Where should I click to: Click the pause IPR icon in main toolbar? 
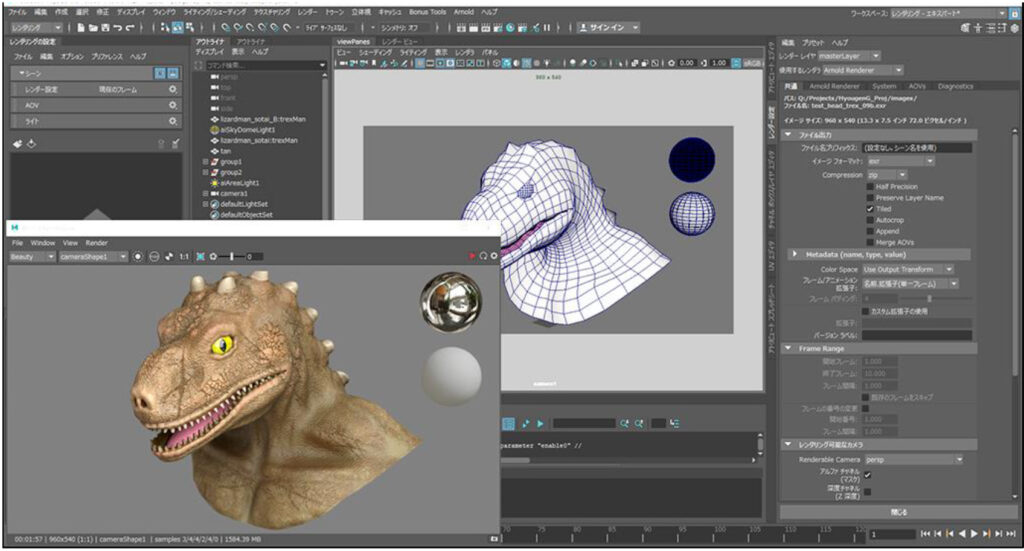tap(547, 27)
